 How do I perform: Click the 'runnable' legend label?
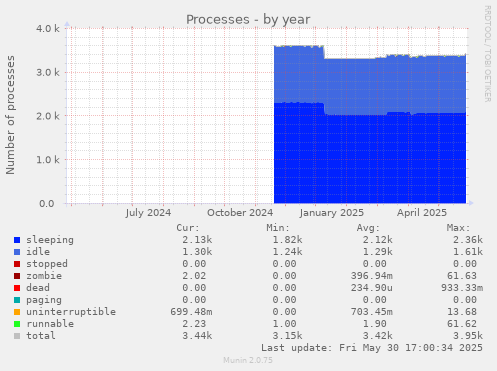point(50,324)
